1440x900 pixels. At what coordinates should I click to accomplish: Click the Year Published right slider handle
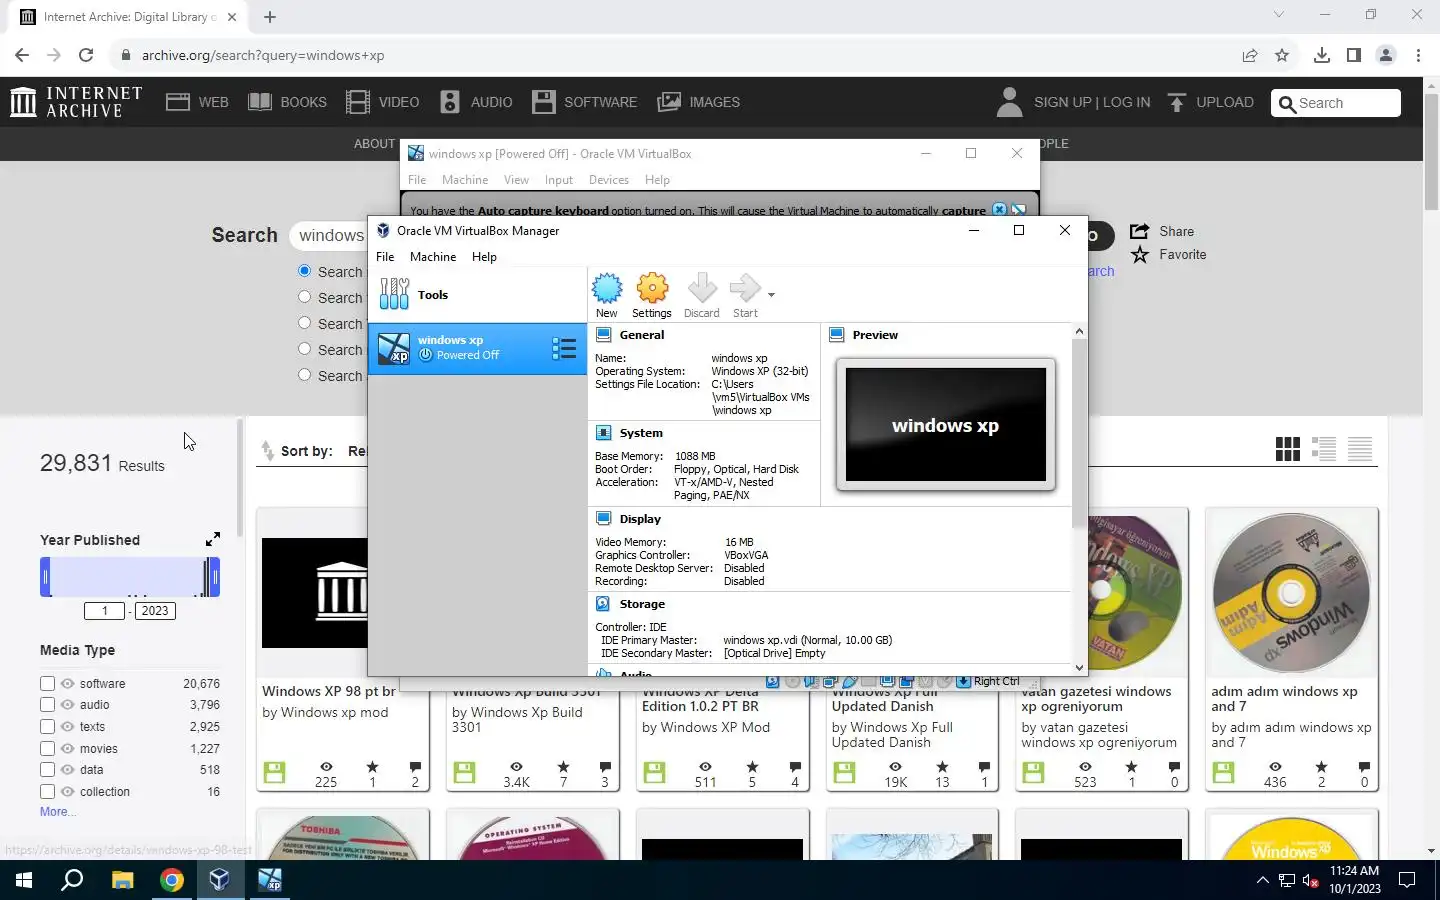[x=214, y=577]
